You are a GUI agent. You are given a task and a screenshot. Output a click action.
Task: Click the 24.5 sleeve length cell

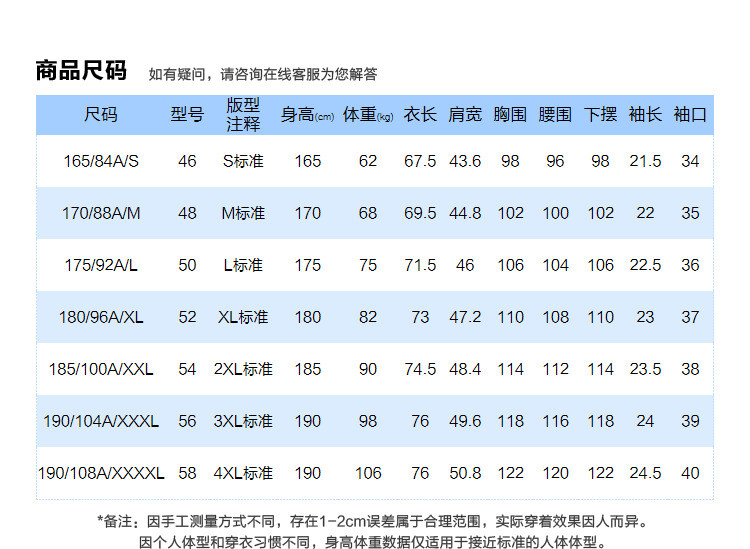645,473
